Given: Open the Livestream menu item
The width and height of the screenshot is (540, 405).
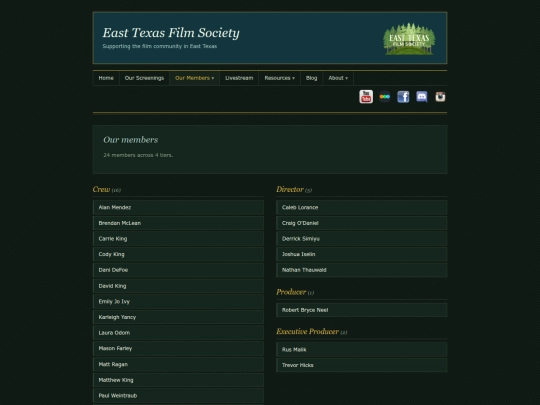Looking at the screenshot, I should pos(239,78).
